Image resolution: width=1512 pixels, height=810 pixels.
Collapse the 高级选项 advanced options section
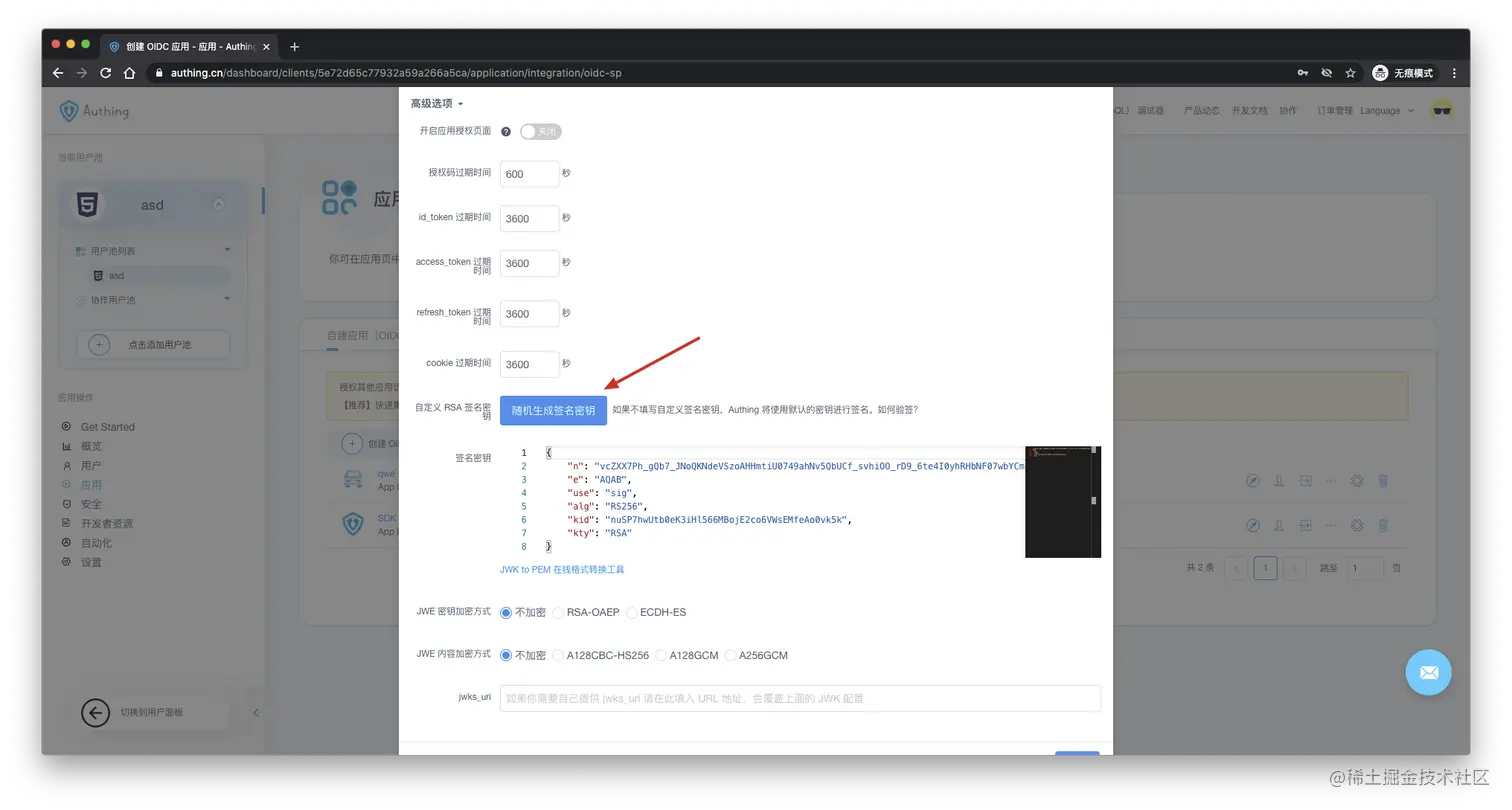point(437,103)
